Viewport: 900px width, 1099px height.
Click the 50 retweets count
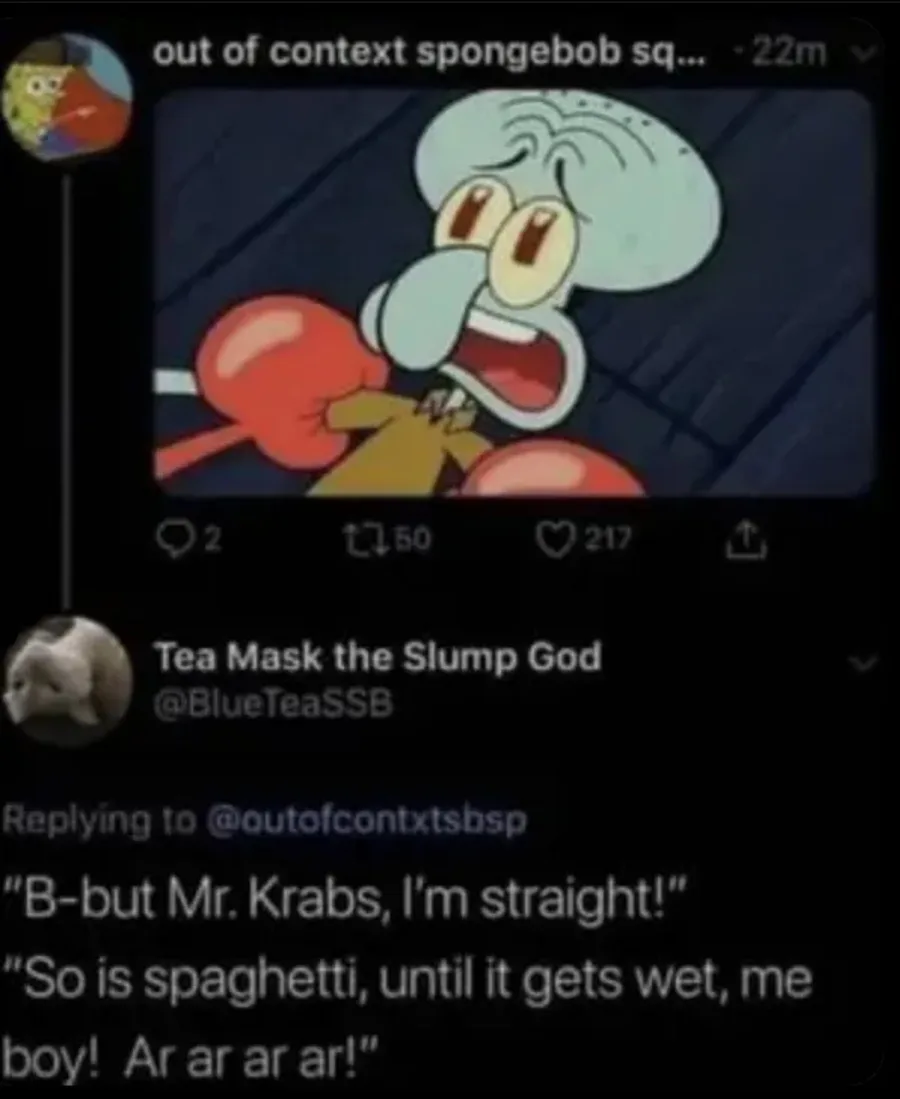tap(414, 538)
